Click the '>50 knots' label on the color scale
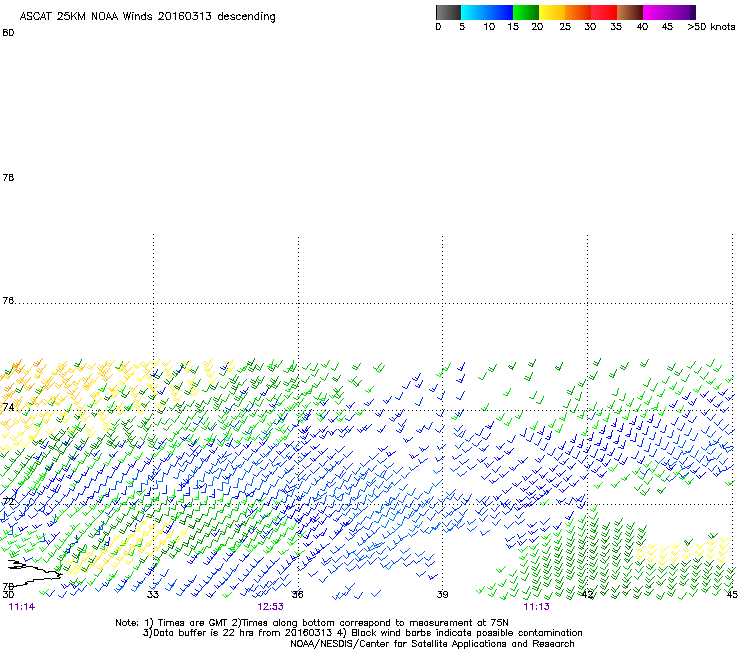 click(x=711, y=27)
